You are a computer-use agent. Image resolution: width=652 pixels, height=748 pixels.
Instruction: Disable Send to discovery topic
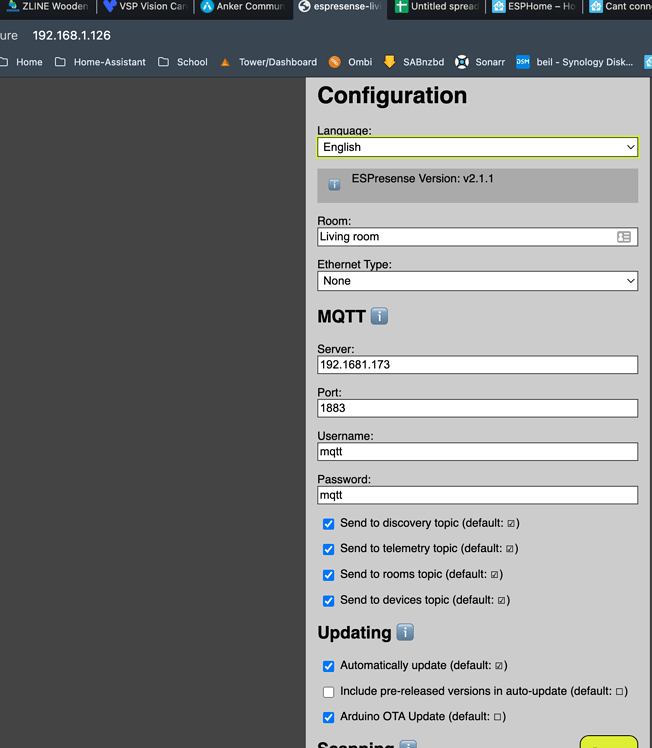pyautogui.click(x=328, y=523)
